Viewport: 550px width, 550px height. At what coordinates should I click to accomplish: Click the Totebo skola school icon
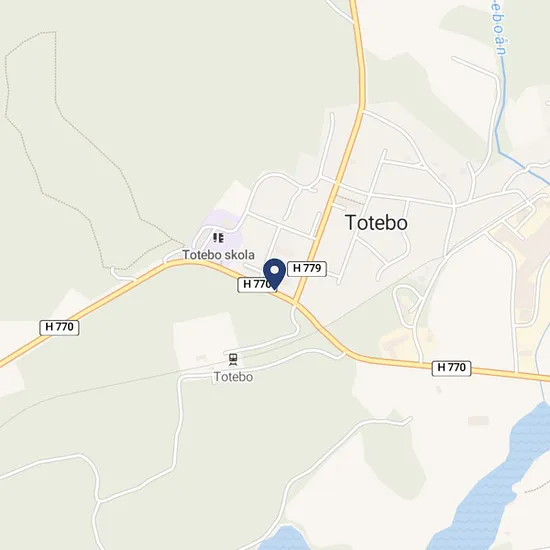218,238
